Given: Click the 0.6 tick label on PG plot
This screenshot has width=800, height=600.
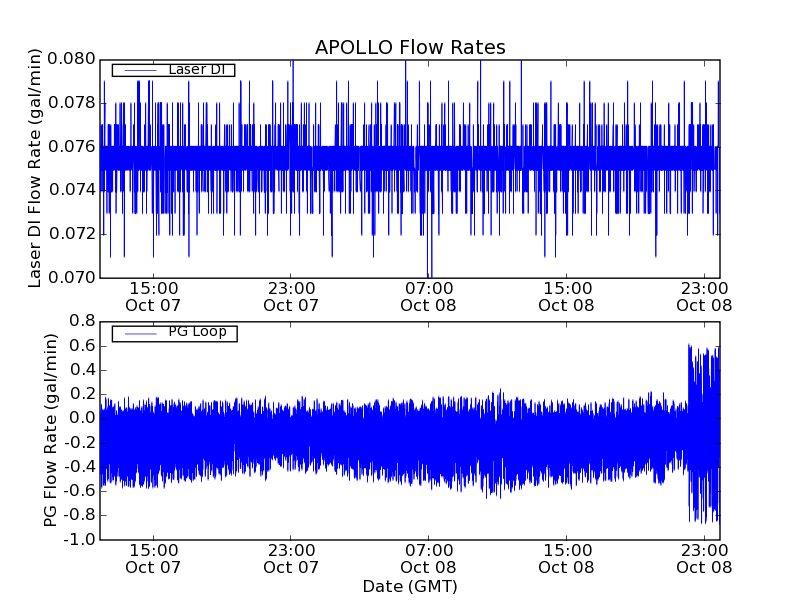Looking at the screenshot, I should click(x=82, y=345).
